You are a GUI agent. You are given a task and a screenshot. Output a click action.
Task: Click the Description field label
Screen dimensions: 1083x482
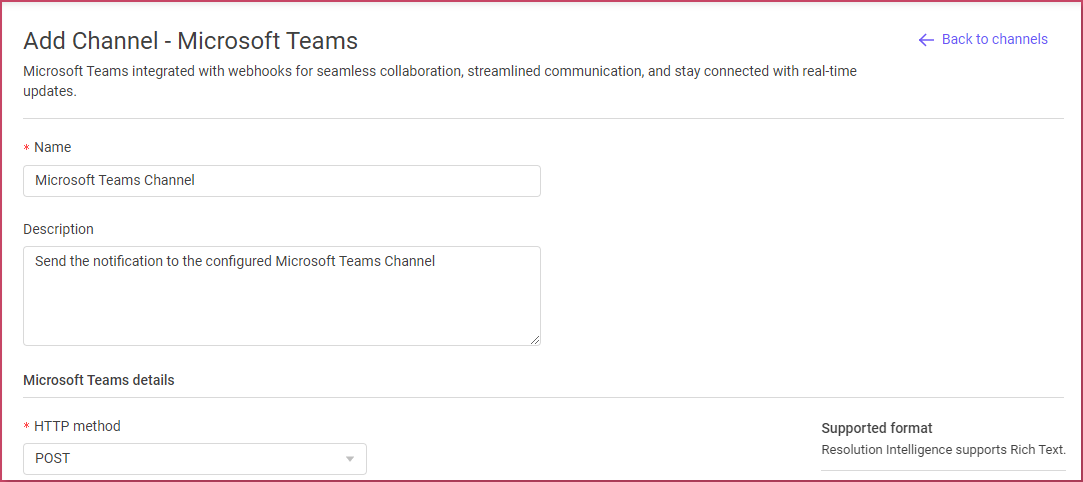[58, 229]
